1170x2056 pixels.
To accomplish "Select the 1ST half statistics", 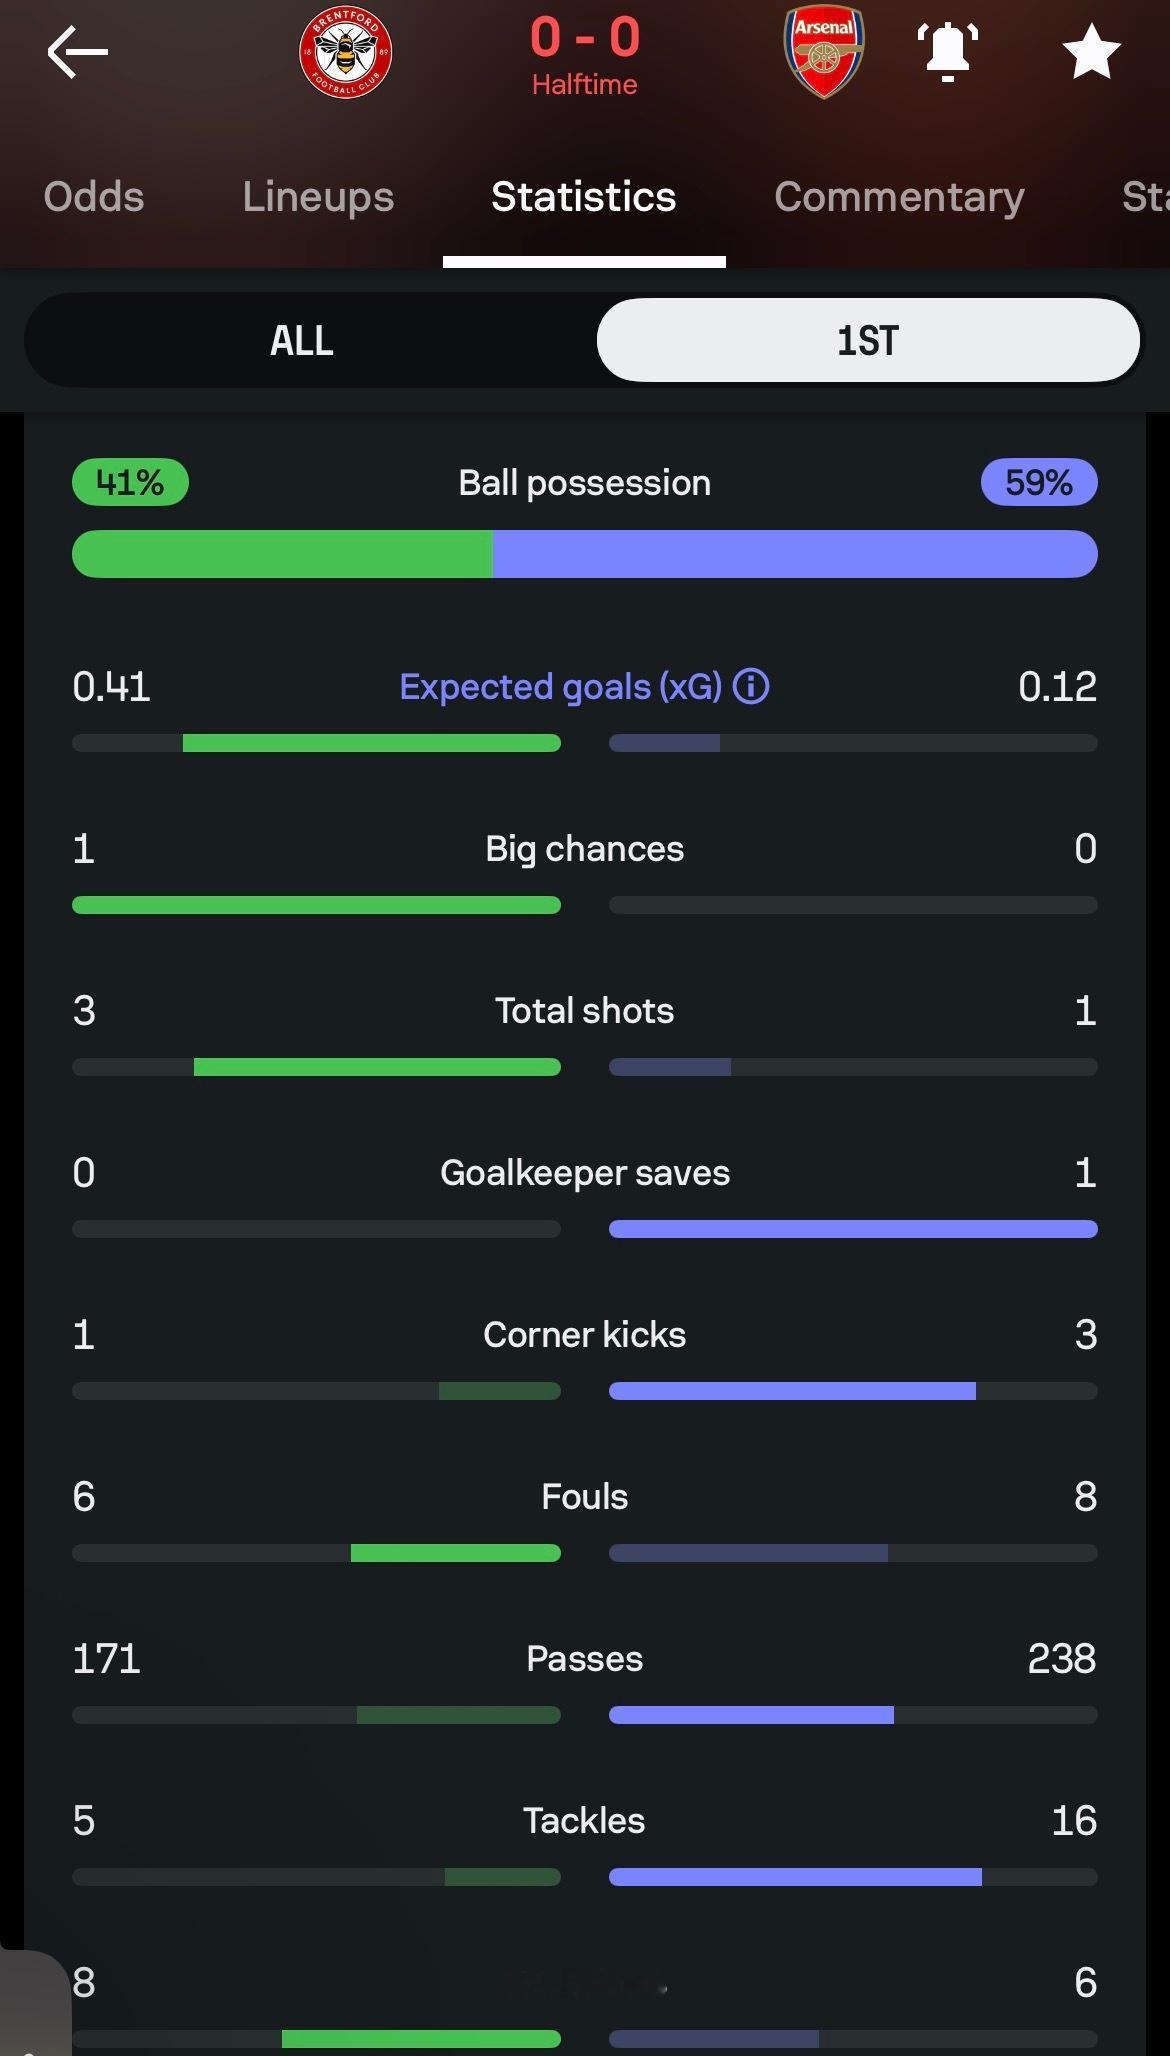I will pyautogui.click(x=867, y=341).
